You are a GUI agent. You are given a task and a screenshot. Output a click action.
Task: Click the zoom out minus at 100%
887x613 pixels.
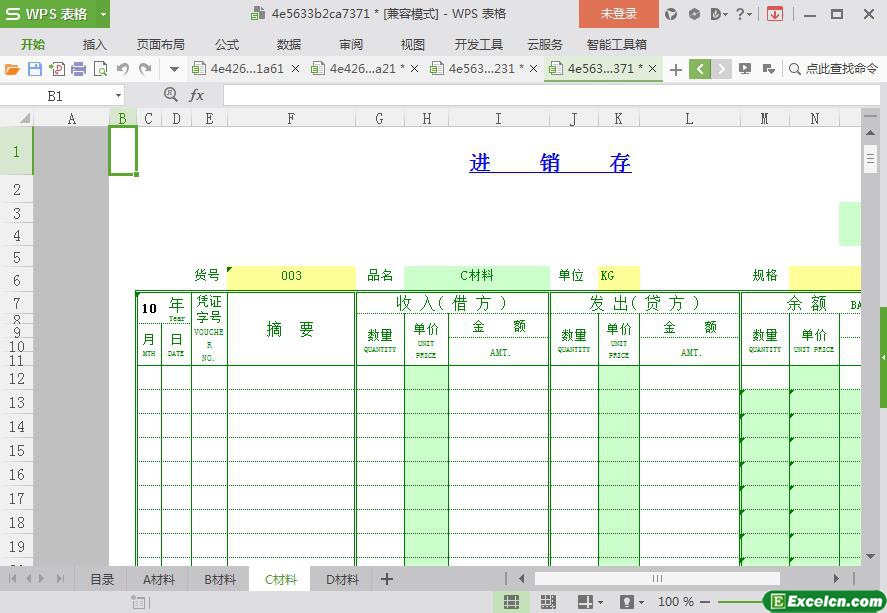coord(705,602)
